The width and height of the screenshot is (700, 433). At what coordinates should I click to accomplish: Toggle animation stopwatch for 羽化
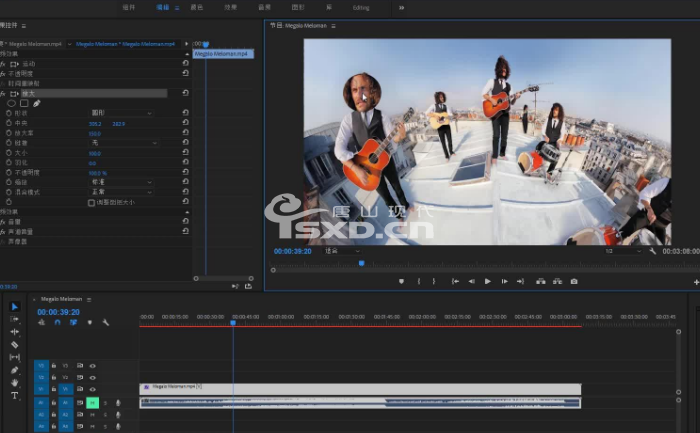coord(8,162)
